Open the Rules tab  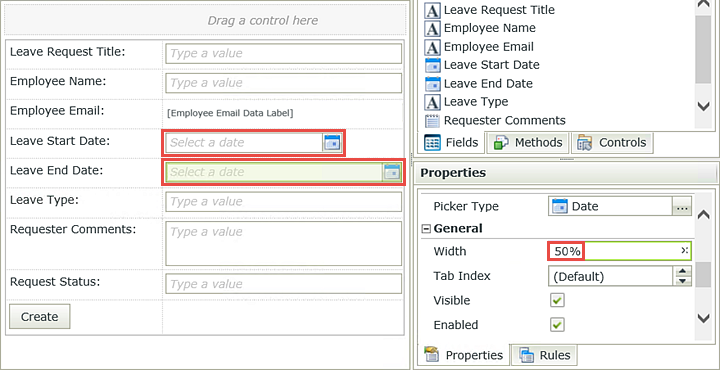tap(545, 355)
